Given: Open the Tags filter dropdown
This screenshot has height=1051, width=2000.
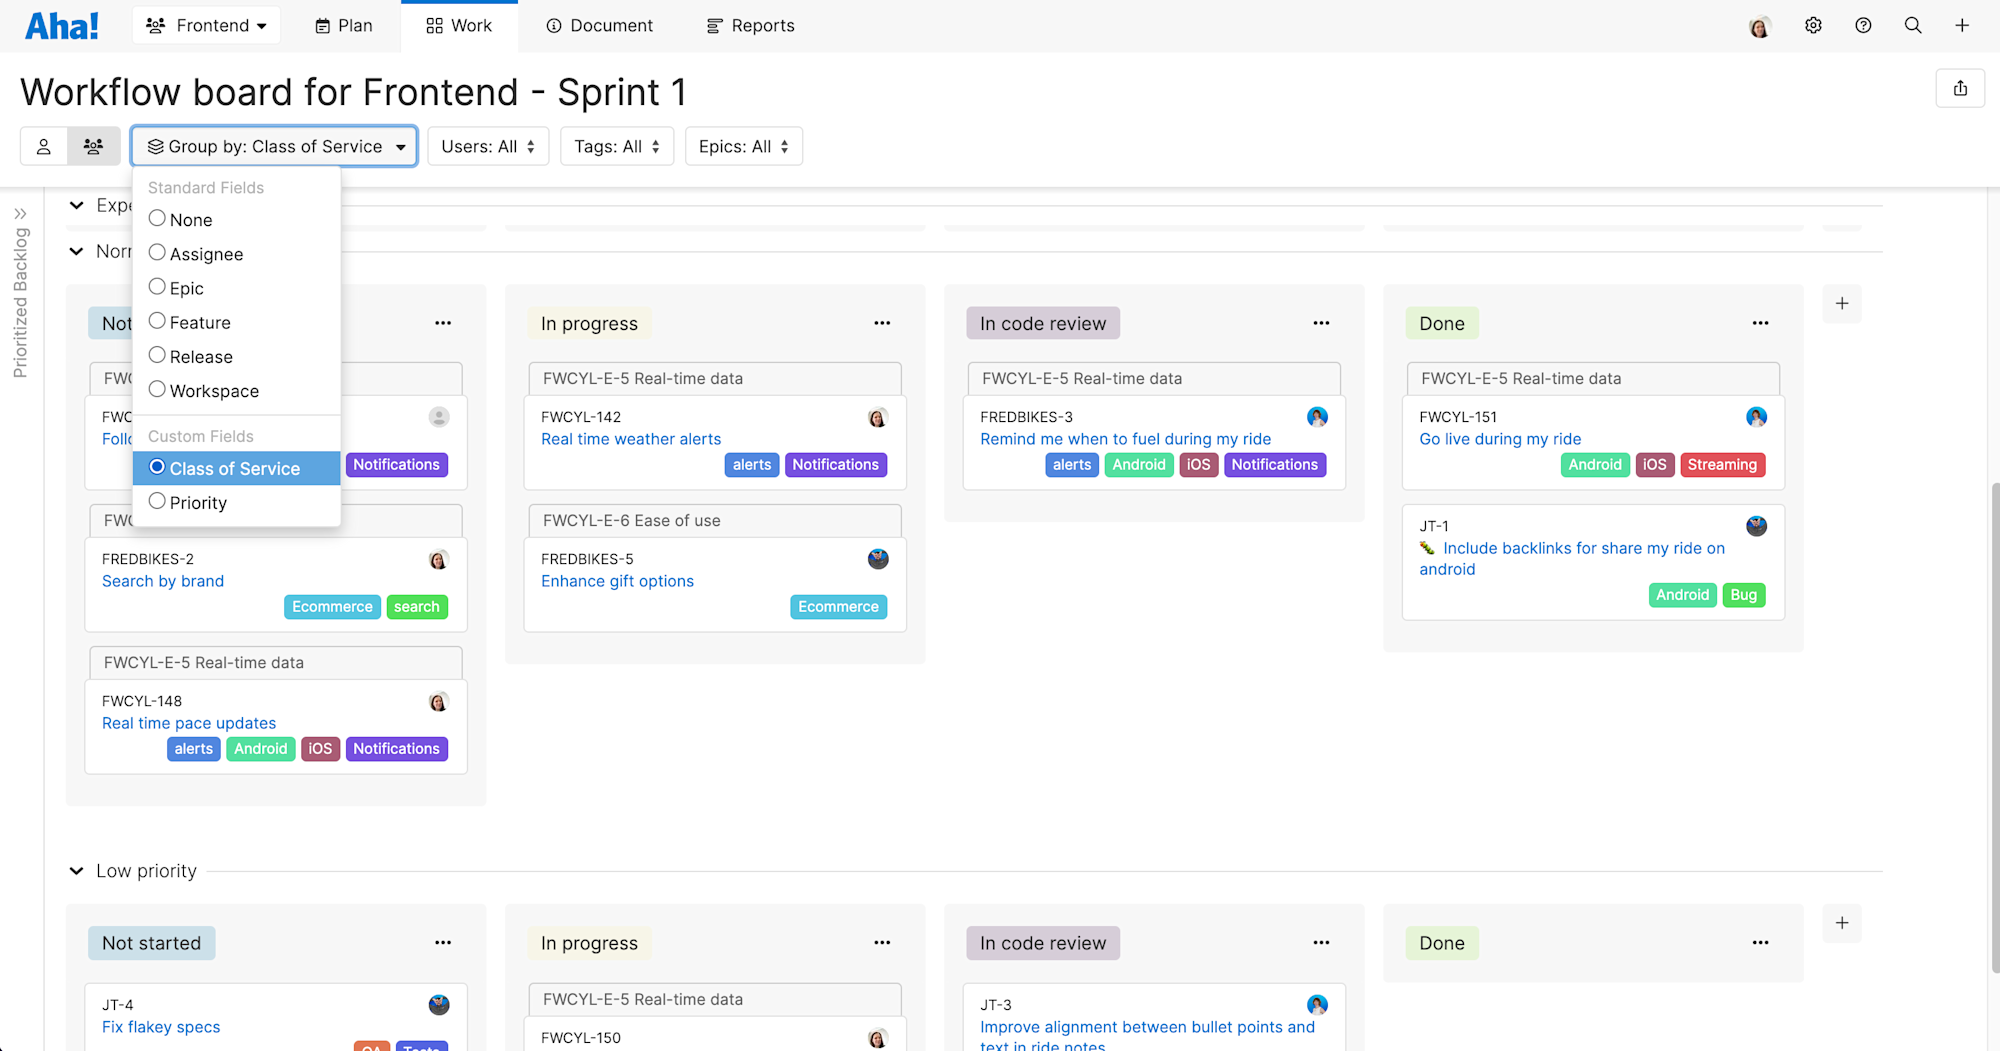Looking at the screenshot, I should 617,145.
